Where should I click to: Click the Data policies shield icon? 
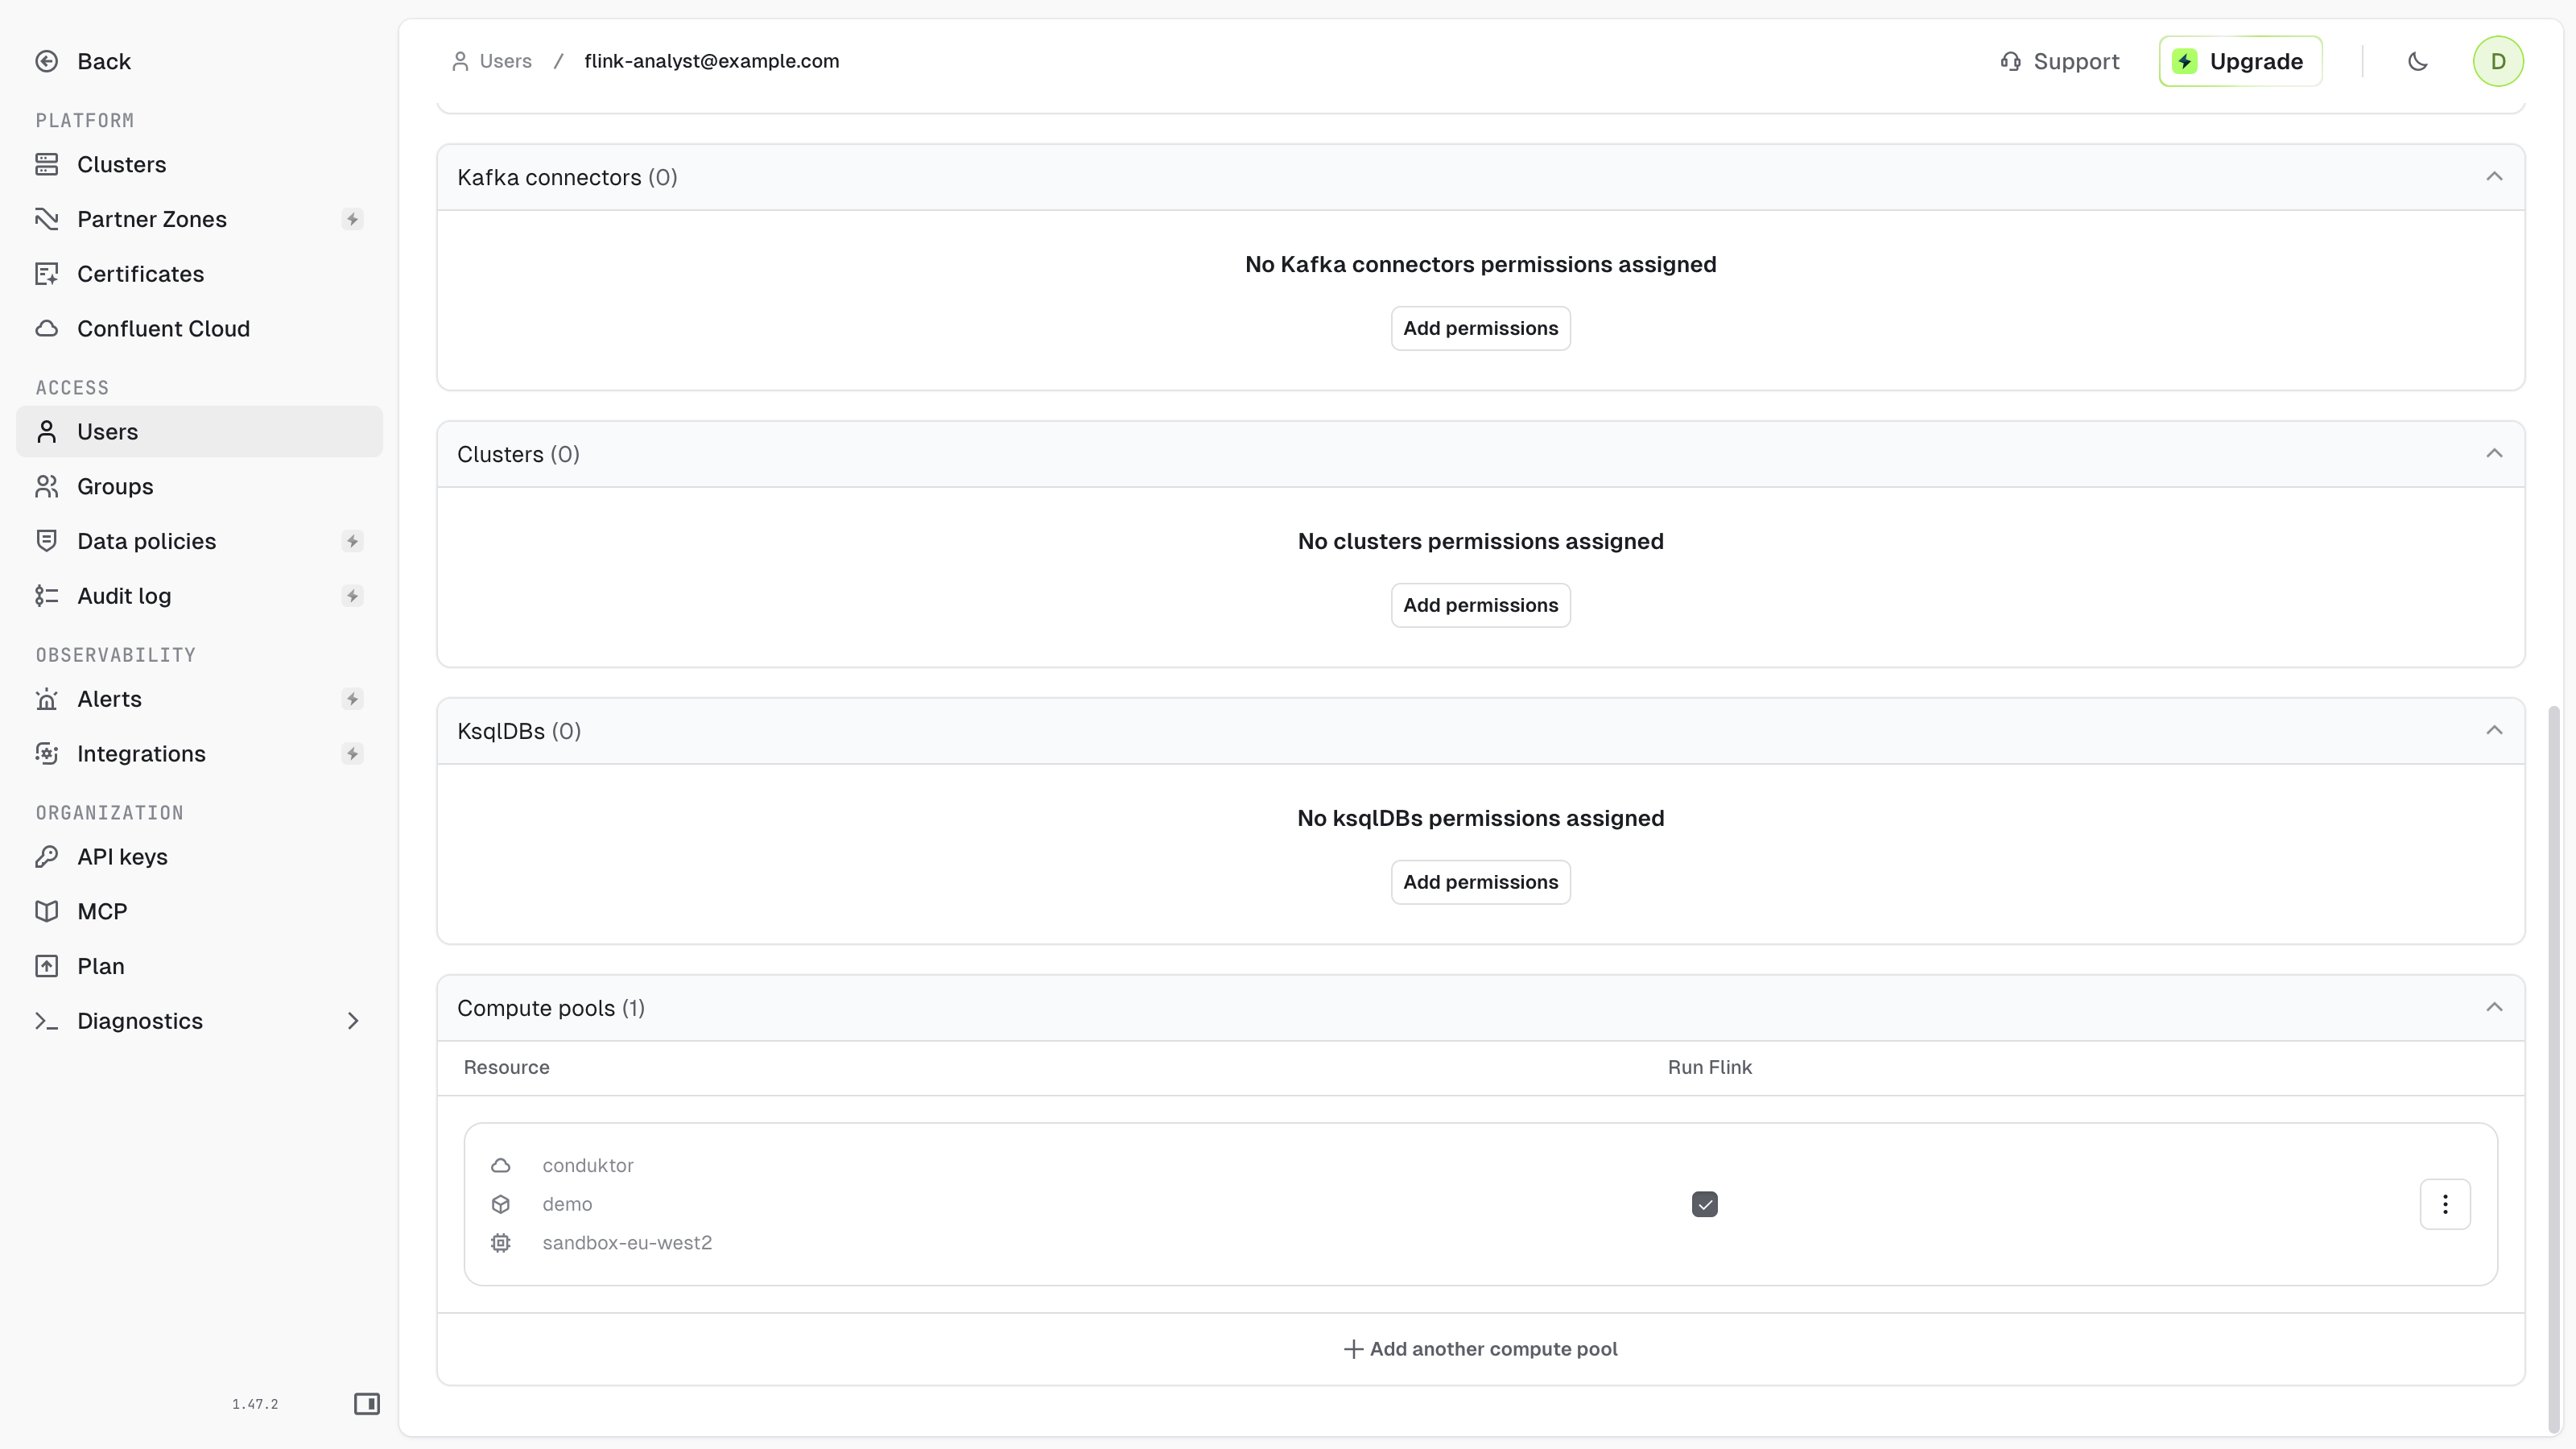click(46, 541)
